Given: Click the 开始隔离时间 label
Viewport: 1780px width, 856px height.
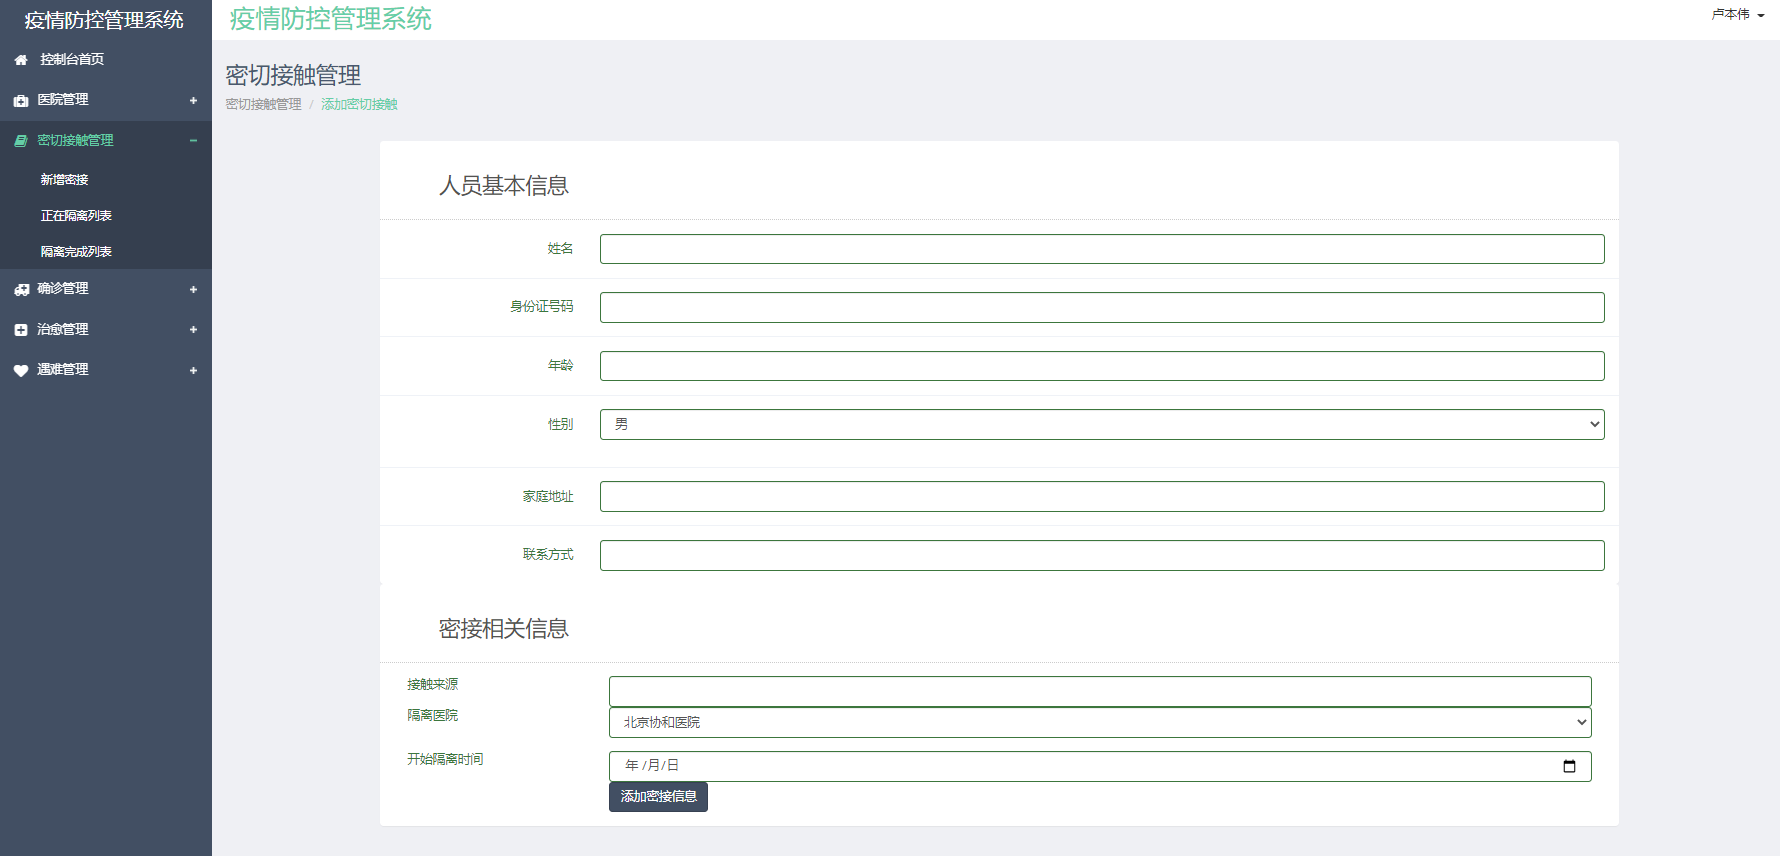Looking at the screenshot, I should (445, 759).
